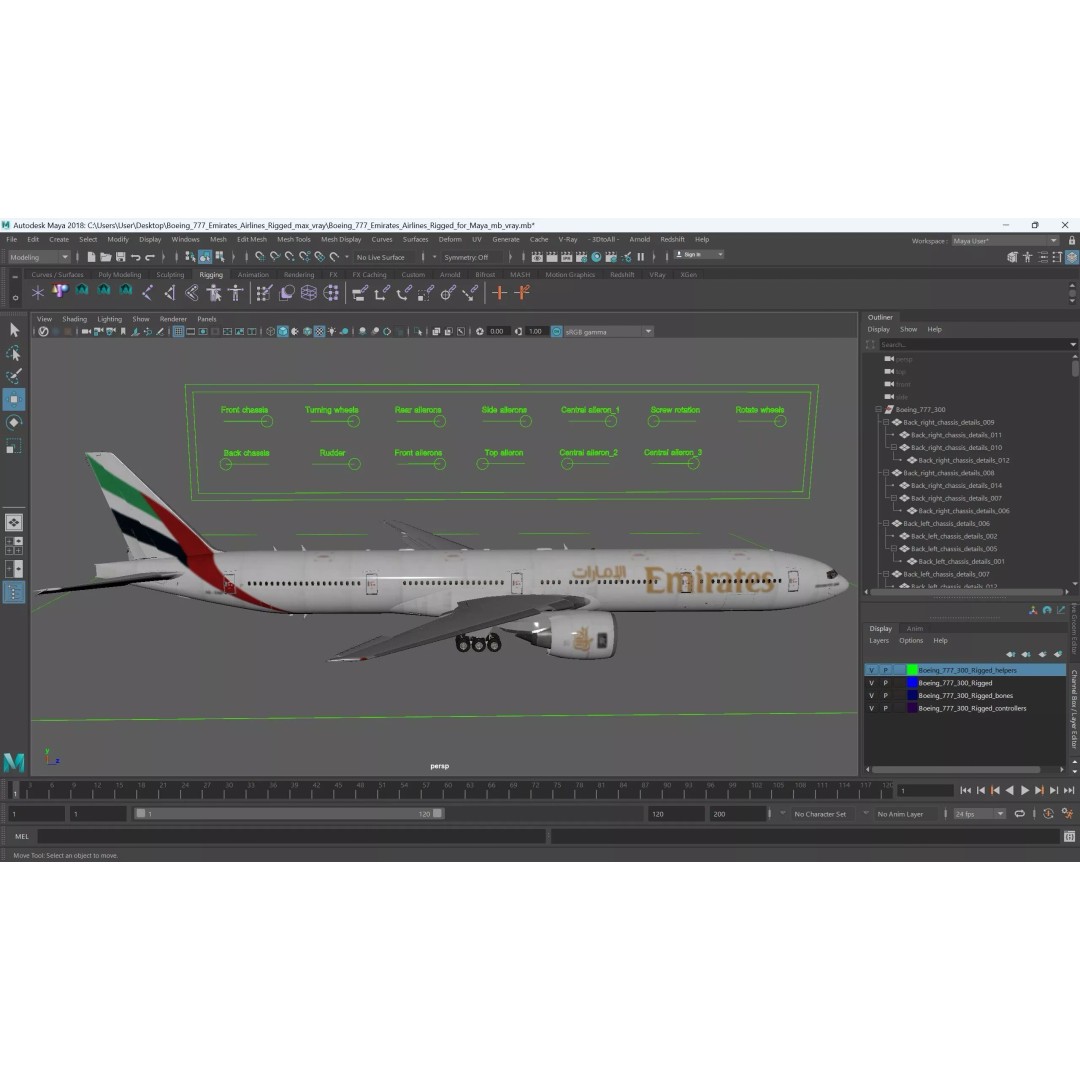Activate the Scale tool in toolbox
1080x1080 pixels.
point(14,446)
